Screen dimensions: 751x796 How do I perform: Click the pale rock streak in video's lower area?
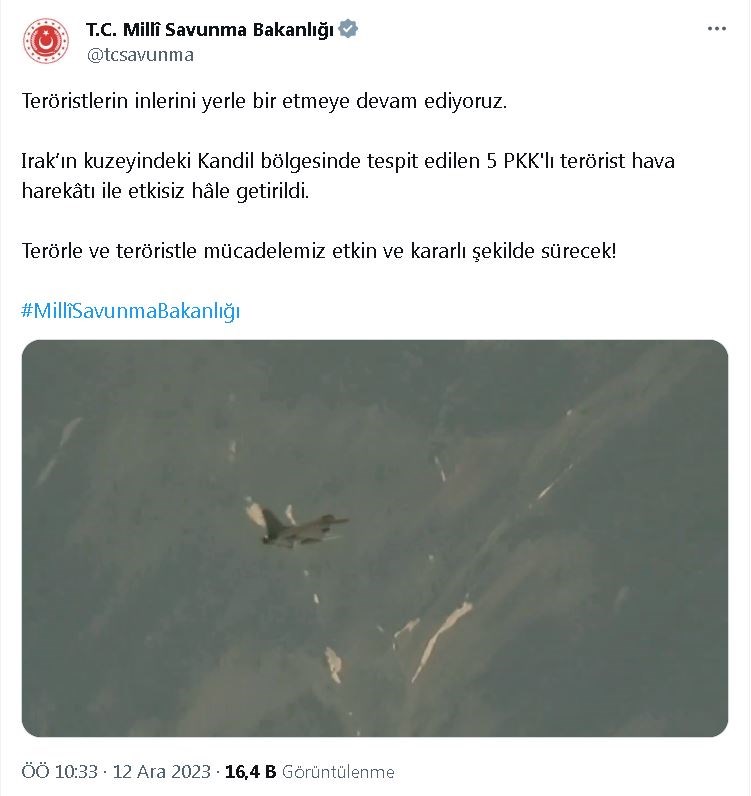coord(441,641)
